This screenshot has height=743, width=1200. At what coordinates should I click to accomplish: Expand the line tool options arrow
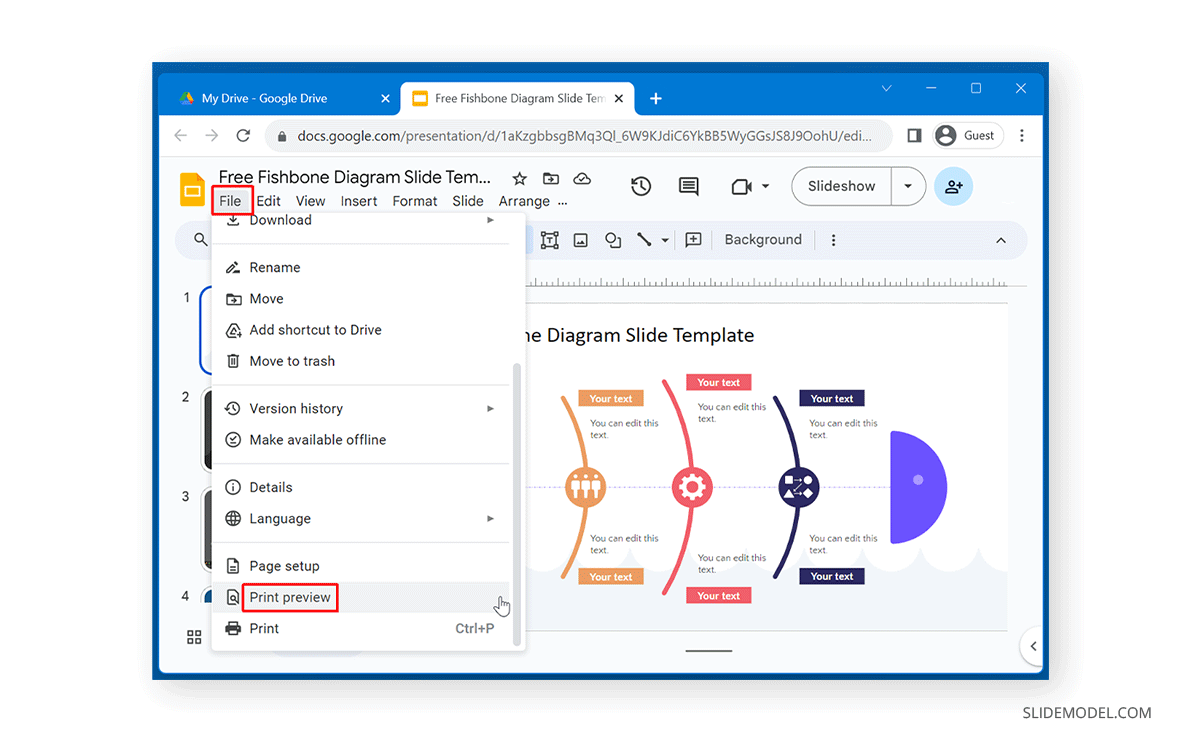[x=665, y=240]
